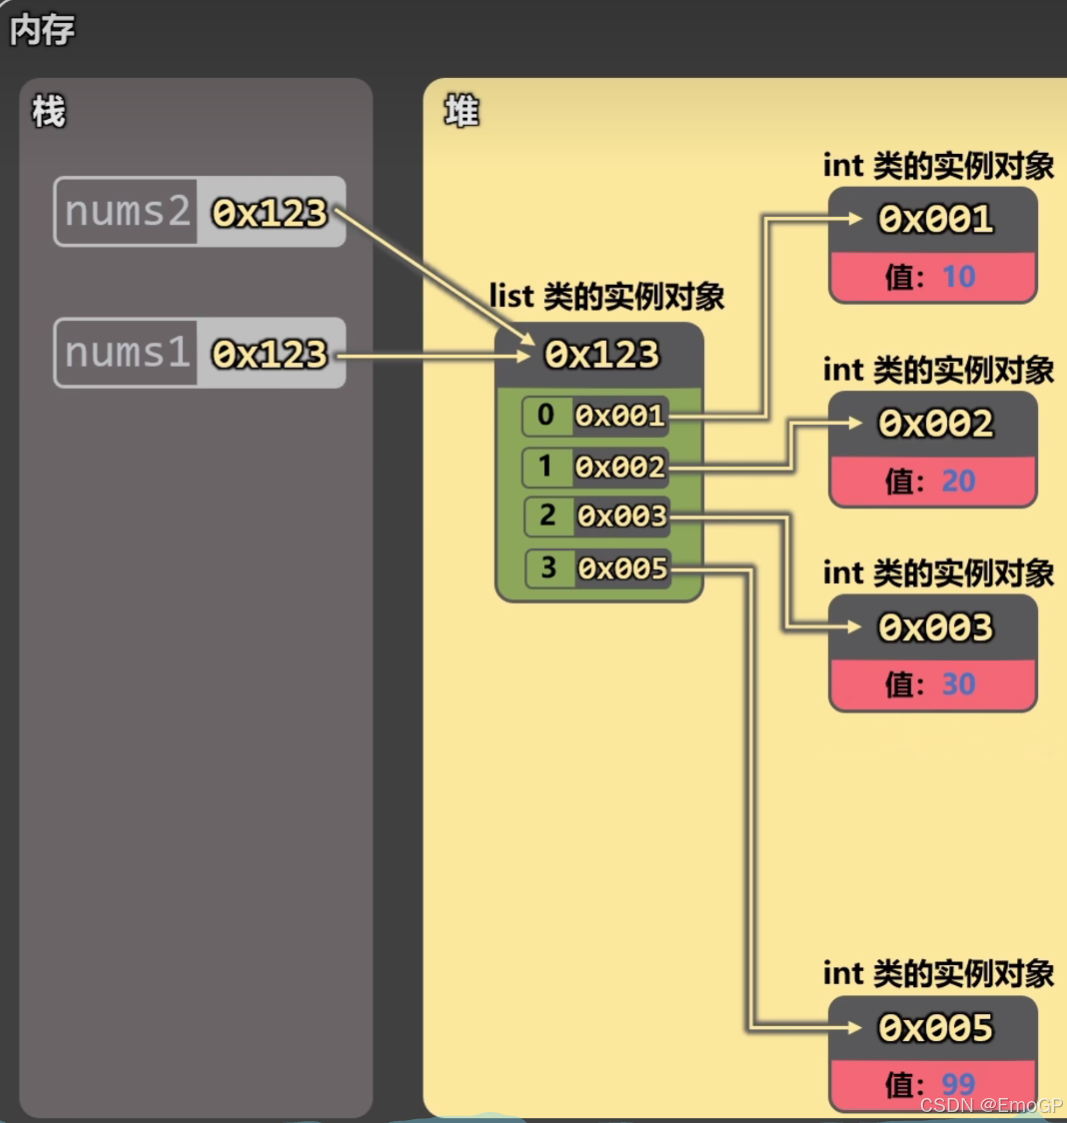Select list index 3
This screenshot has height=1123, width=1067.
[x=549, y=567]
